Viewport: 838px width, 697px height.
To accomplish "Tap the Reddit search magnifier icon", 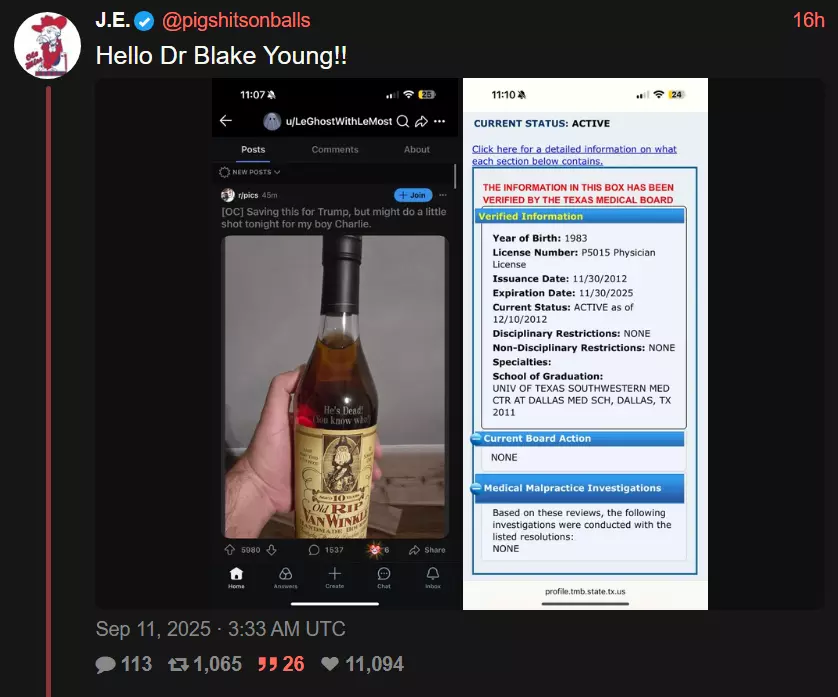I will coord(403,121).
